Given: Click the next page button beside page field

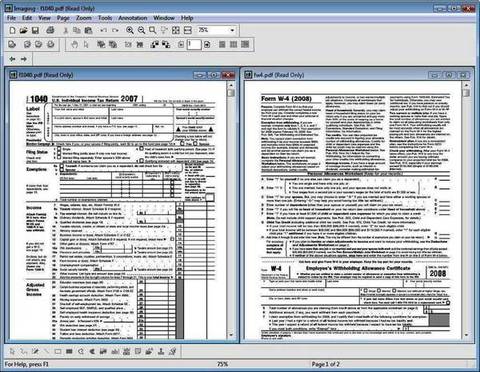Looking at the screenshot, I should 207,44.
